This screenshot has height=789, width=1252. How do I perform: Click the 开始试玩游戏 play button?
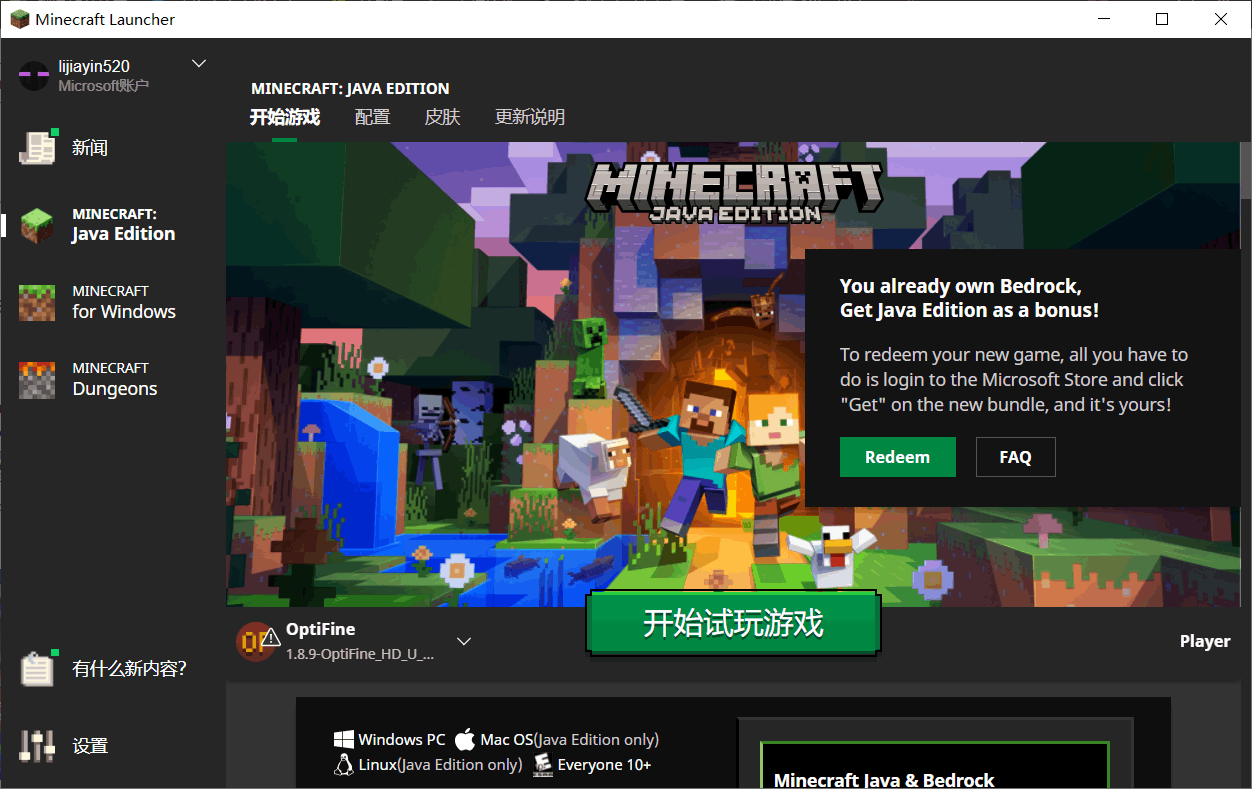[733, 624]
